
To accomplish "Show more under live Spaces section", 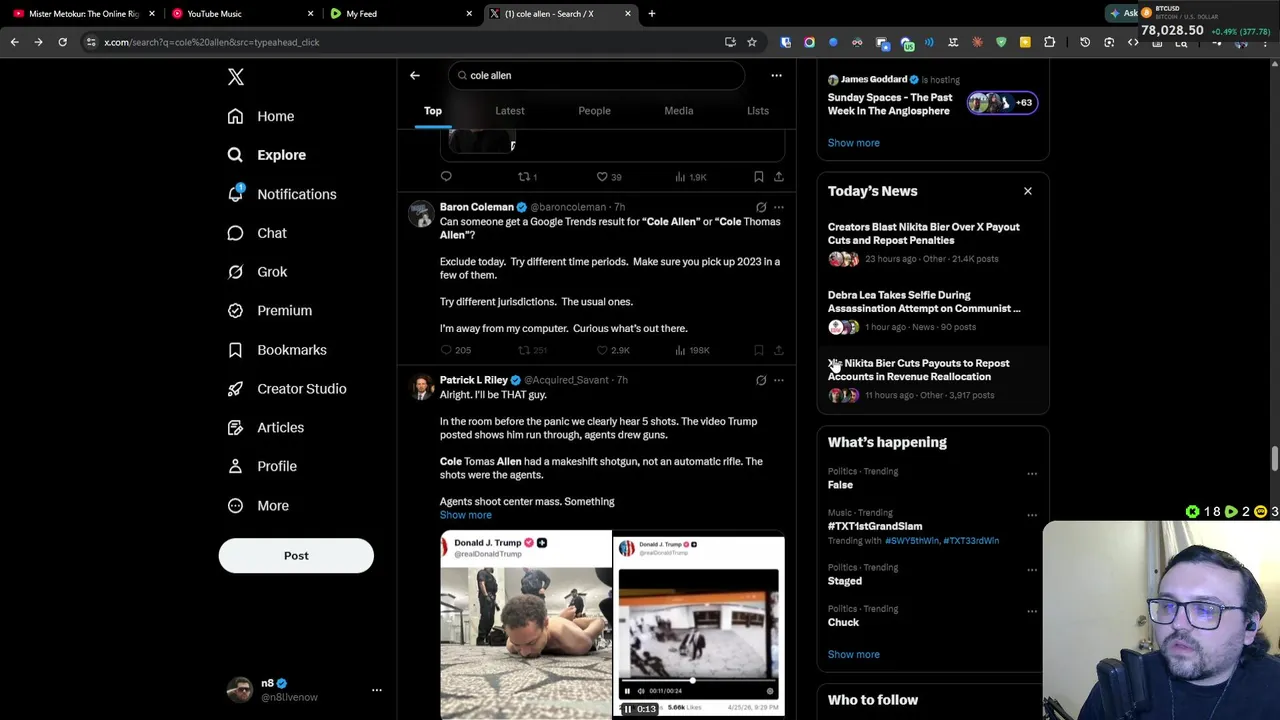I will [x=854, y=143].
